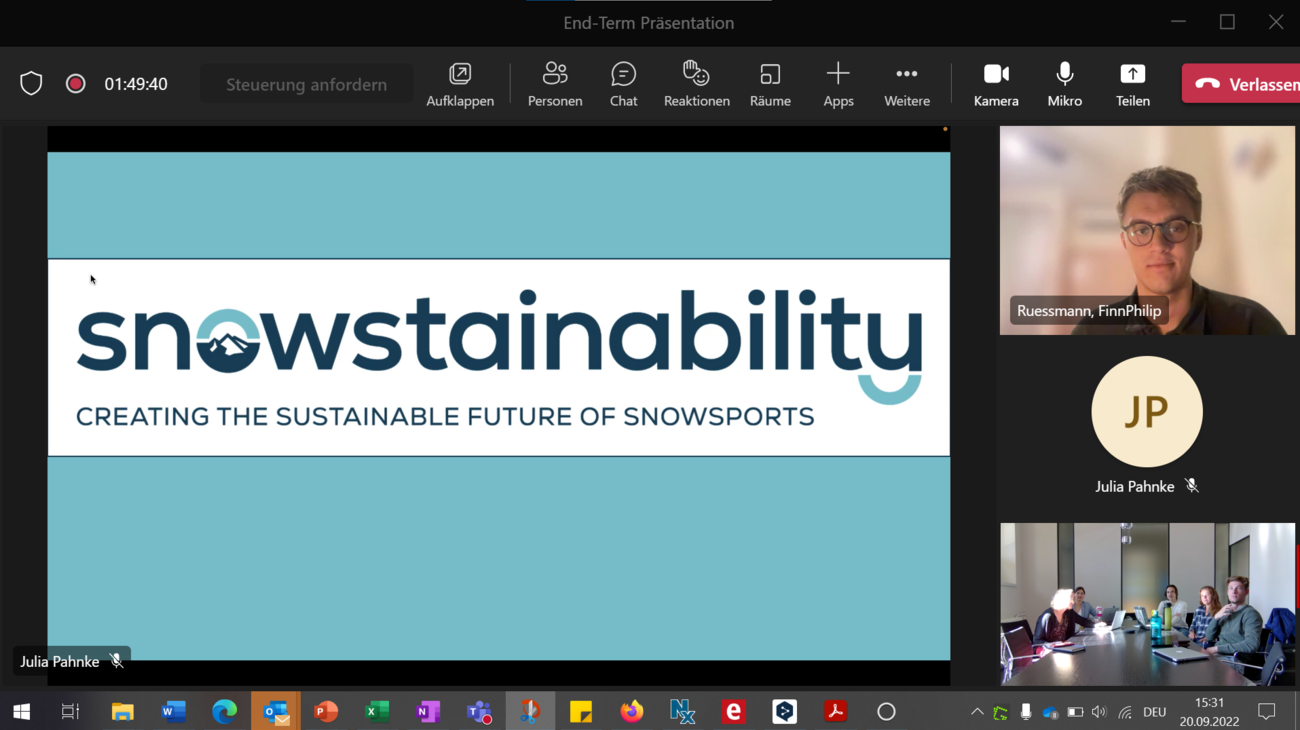The image size is (1300, 730).
Task: Click the Ruessmann, FinnPhilip name label
Action: pyautogui.click(x=1089, y=311)
